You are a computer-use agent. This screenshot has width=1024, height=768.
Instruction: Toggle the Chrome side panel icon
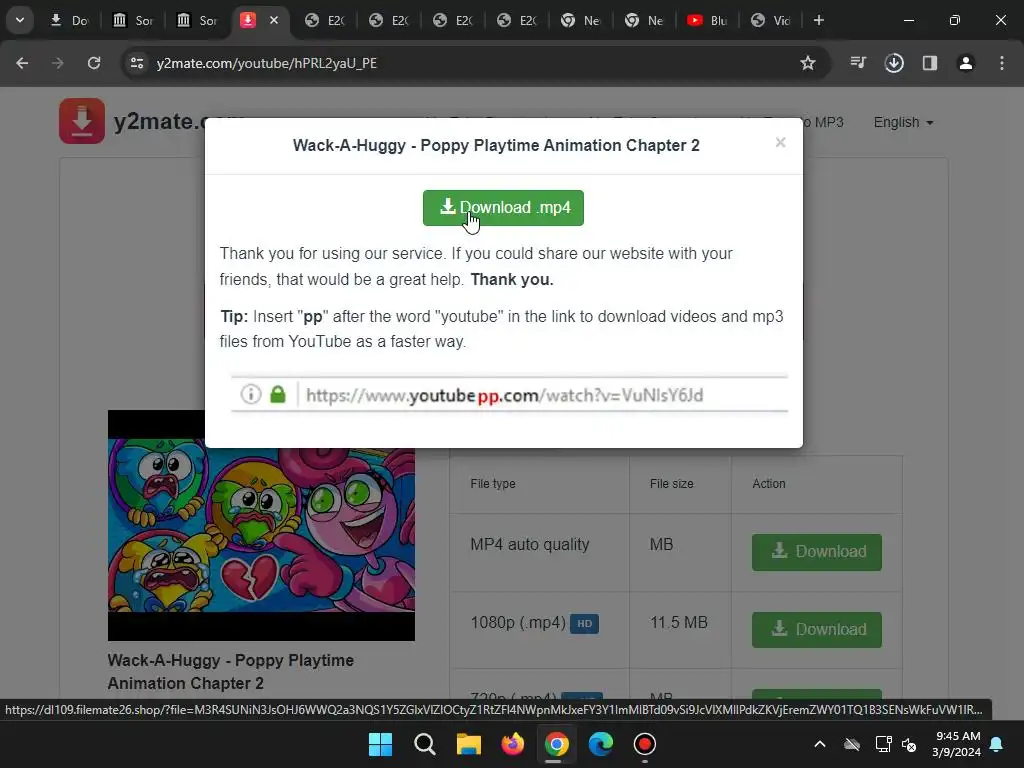tap(930, 63)
